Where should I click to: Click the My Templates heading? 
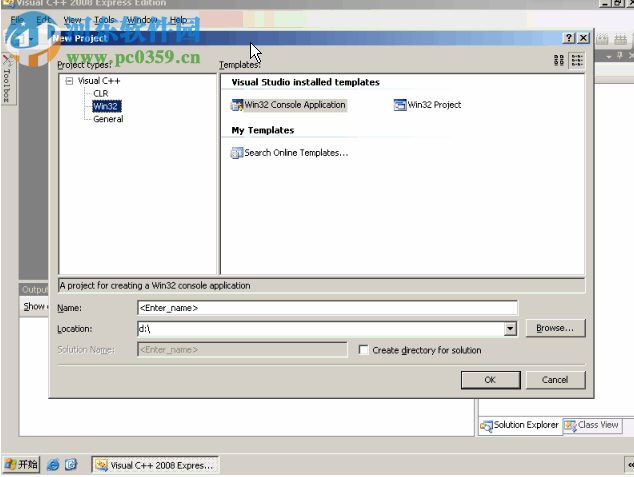click(x=262, y=130)
